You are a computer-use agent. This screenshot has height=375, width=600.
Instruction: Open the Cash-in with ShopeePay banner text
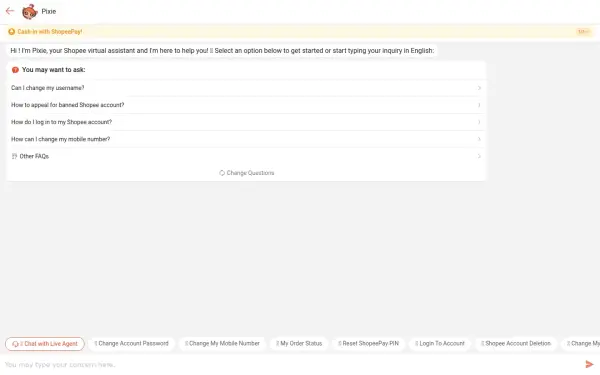pyautogui.click(x=50, y=32)
